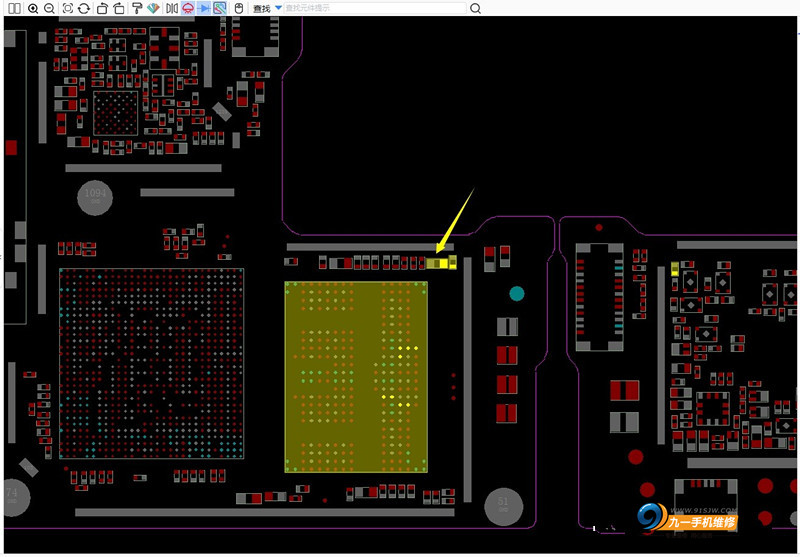Click the zoom out magnifier icon

pyautogui.click(x=49, y=8)
